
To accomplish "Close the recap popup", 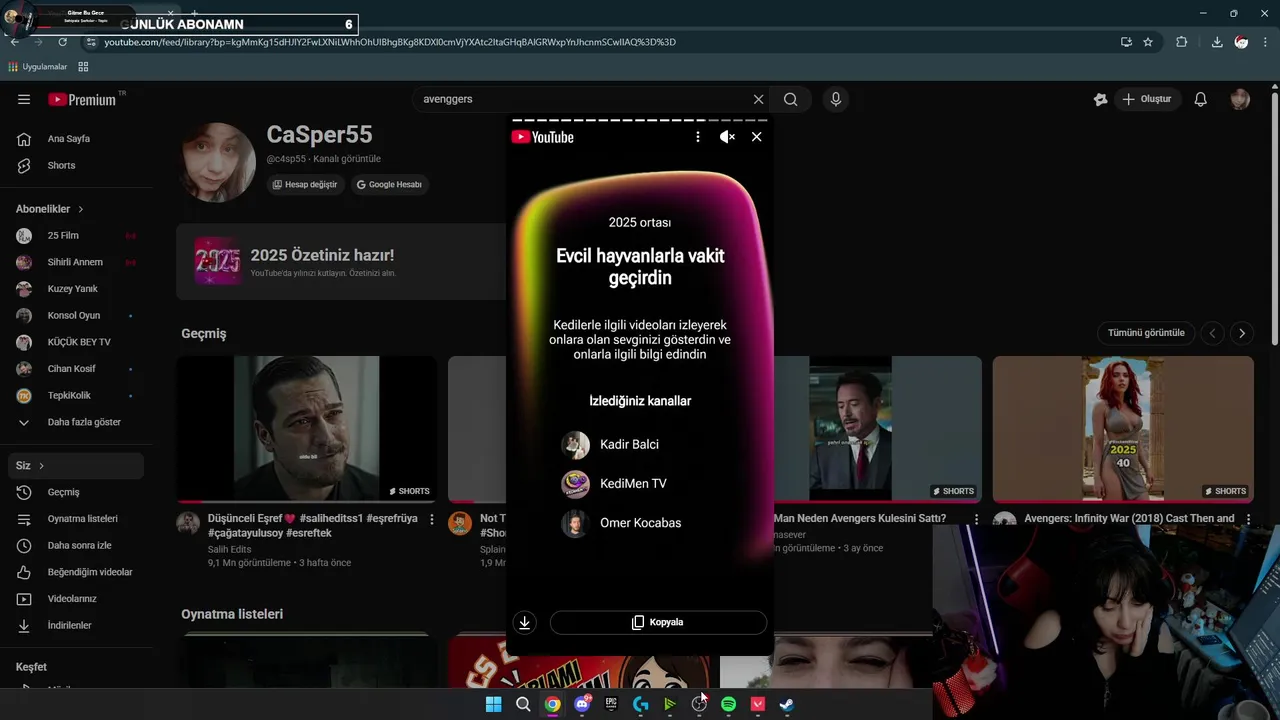I will click(x=756, y=137).
